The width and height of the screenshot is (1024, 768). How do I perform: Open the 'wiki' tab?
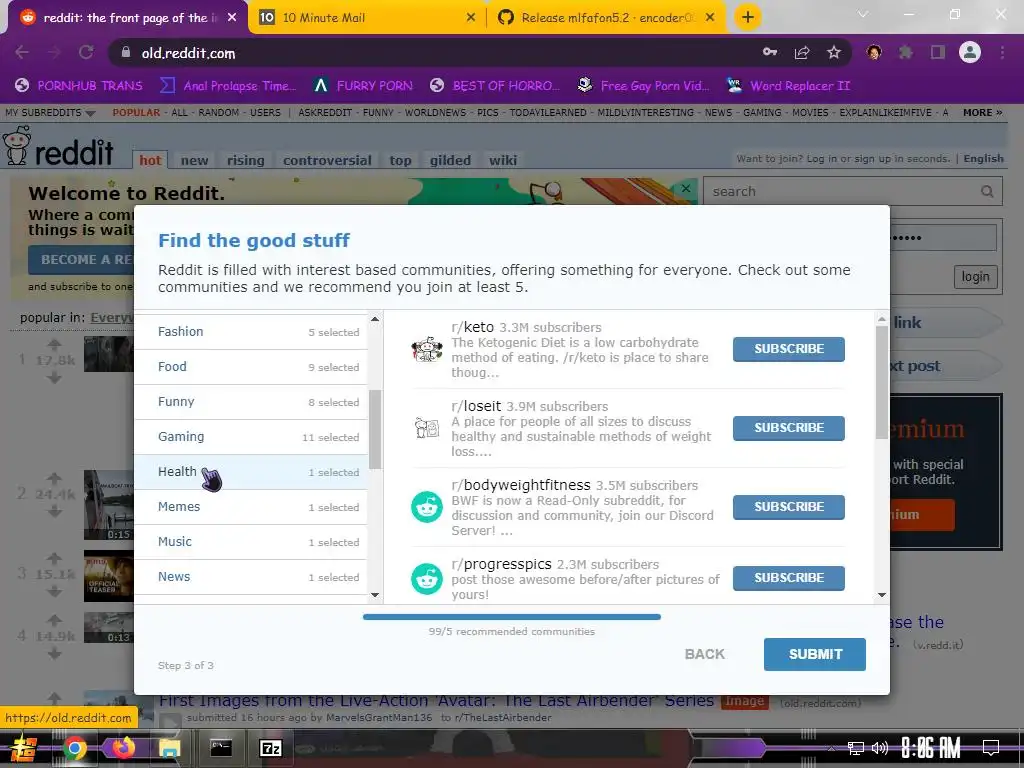tap(503, 160)
